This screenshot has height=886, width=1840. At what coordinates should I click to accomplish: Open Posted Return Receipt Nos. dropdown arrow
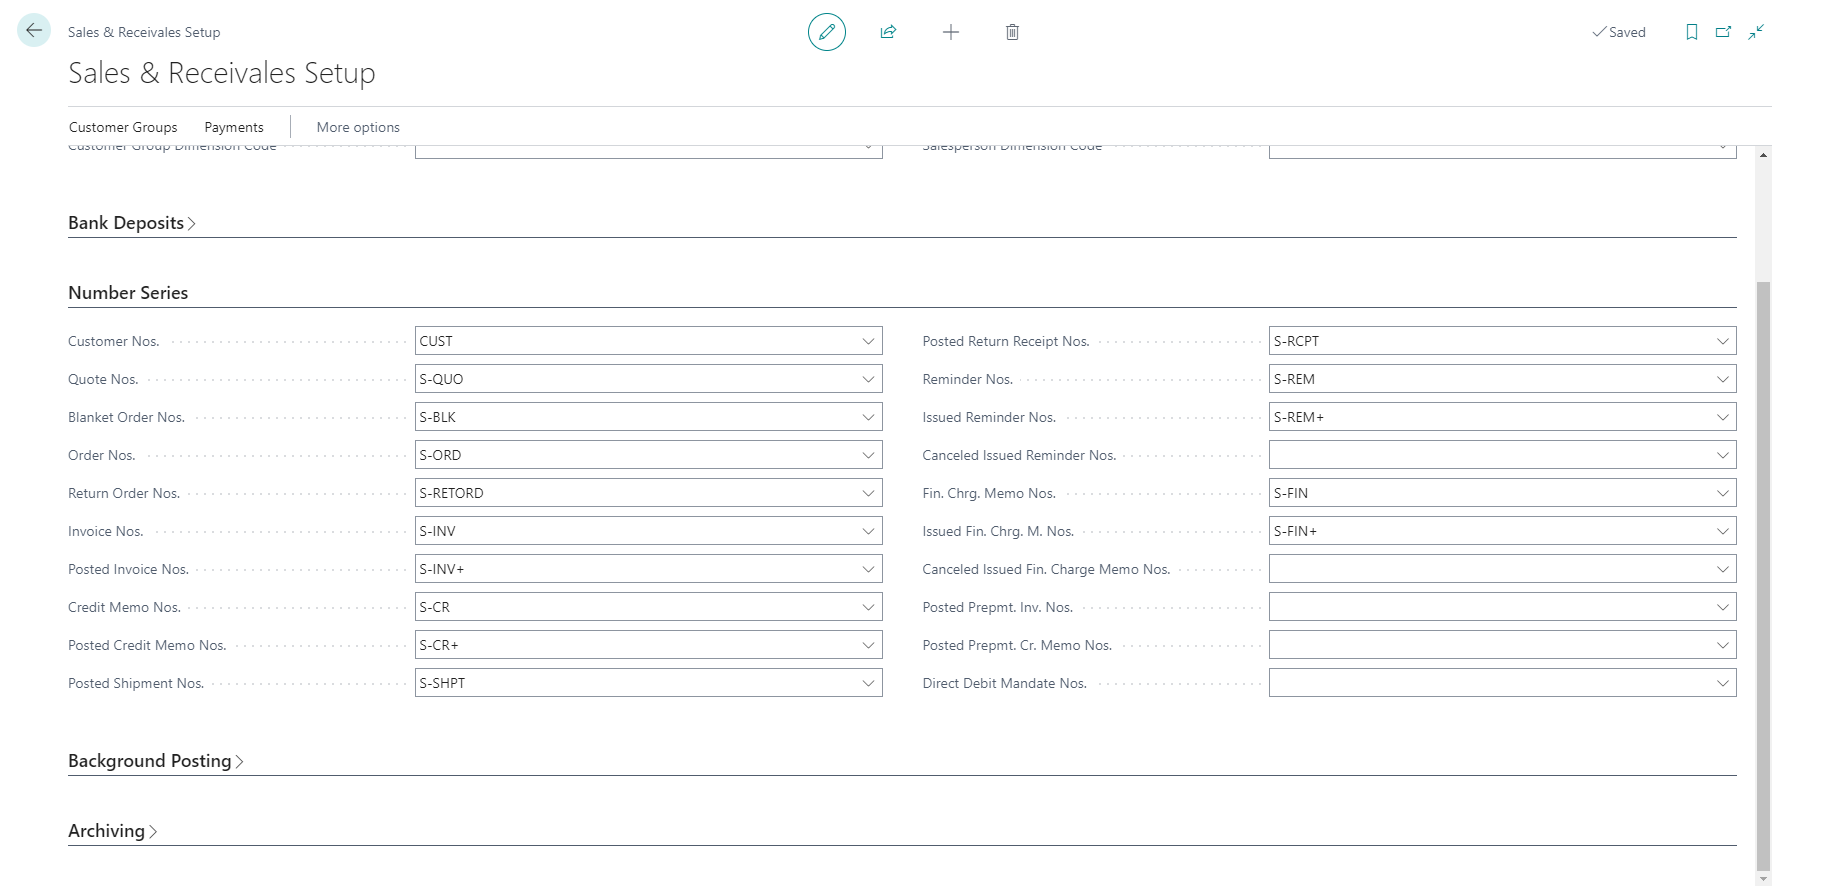tap(1722, 341)
